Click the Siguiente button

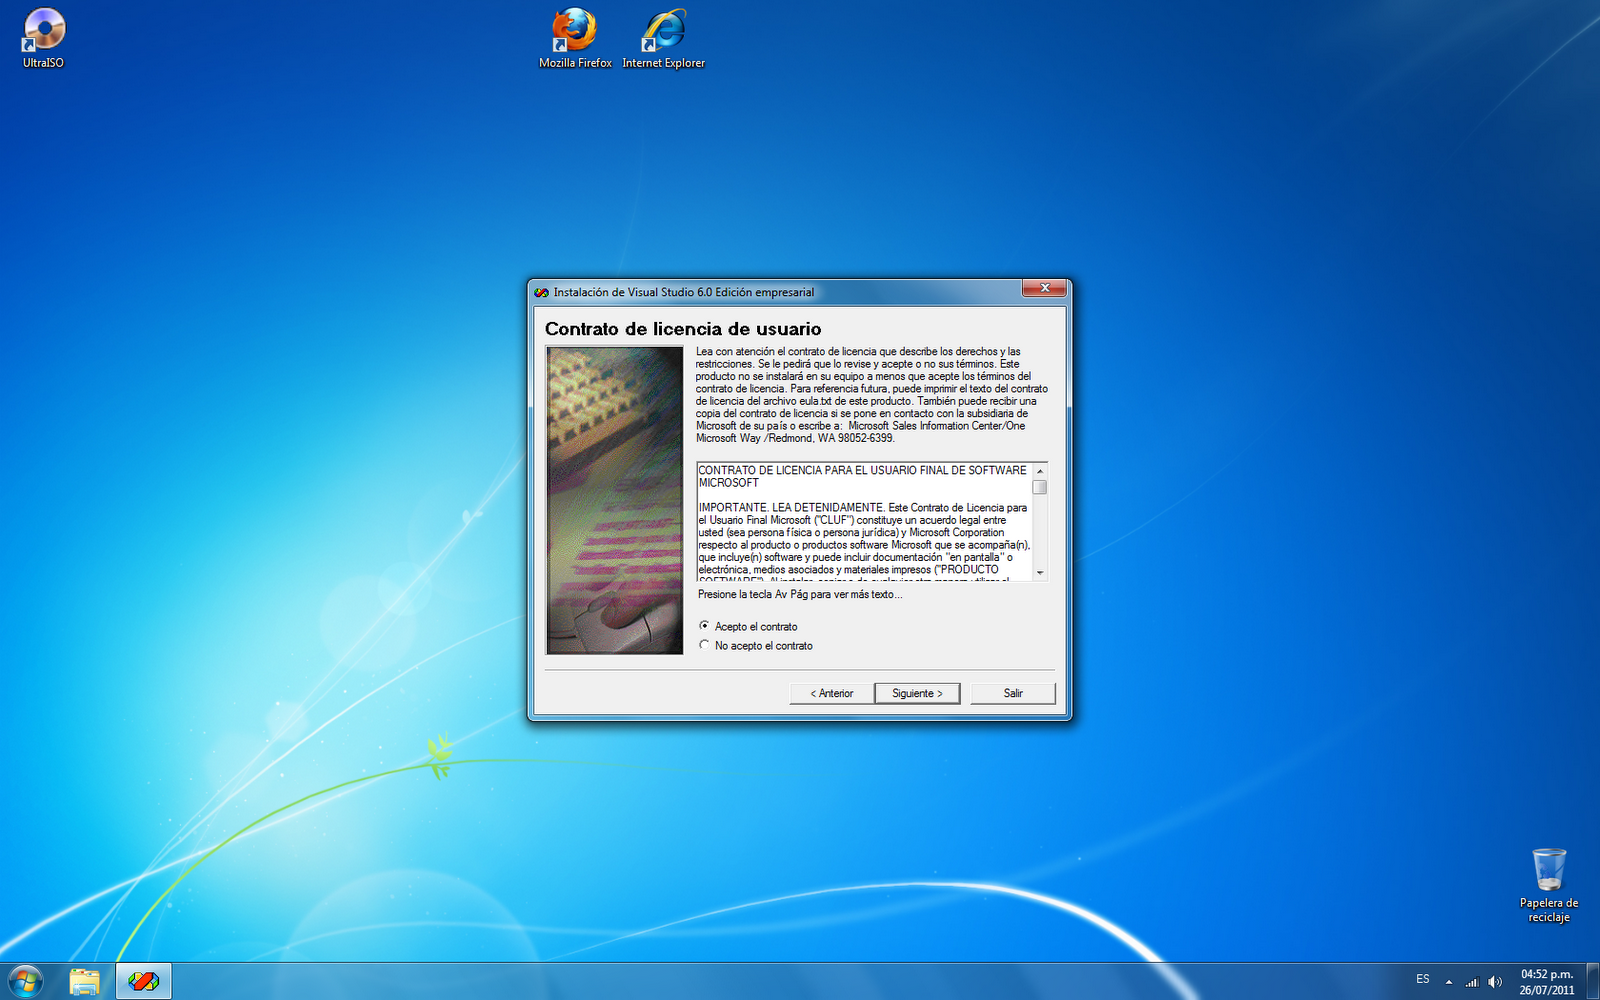point(917,693)
